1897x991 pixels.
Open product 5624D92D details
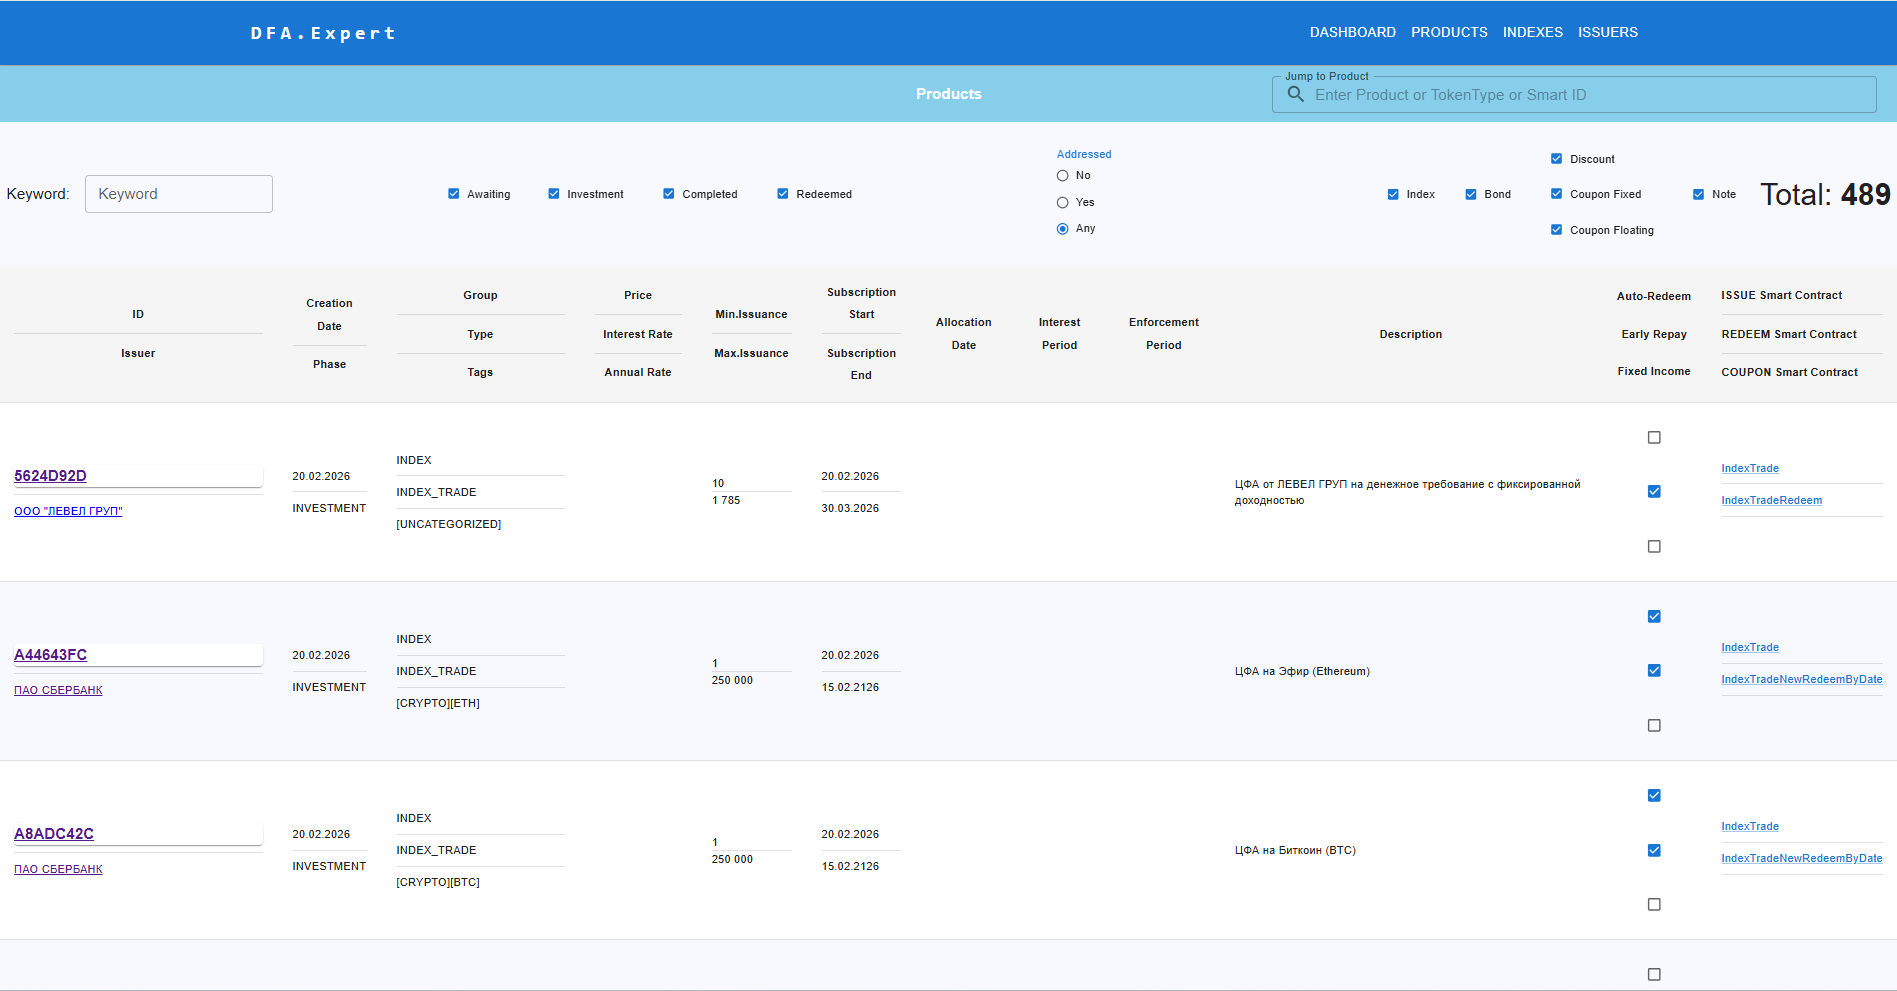[50, 476]
